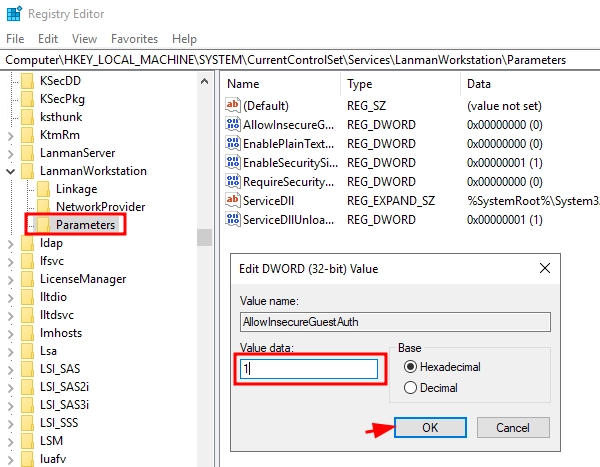This screenshot has width=600, height=467.
Task: Collapse the LanmanWorkstation tree node
Action: pyautogui.click(x=10, y=170)
